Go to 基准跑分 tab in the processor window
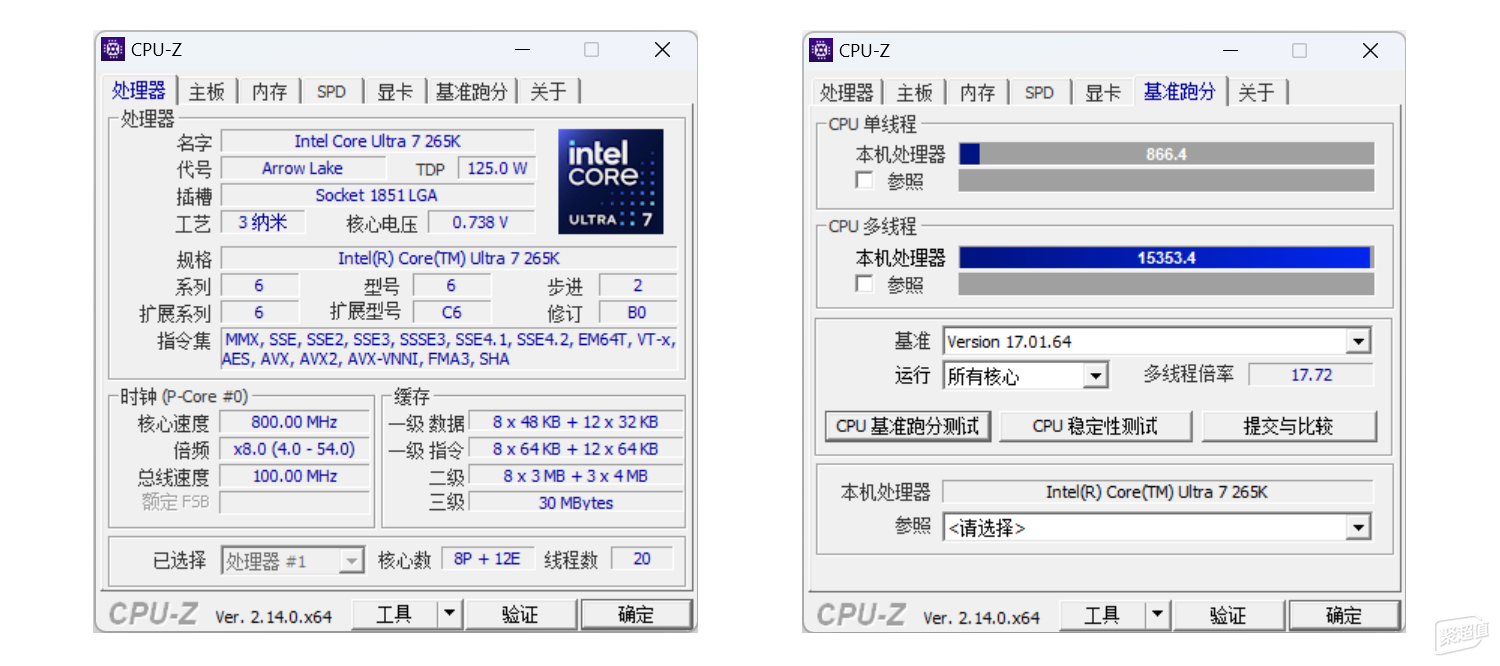 [x=471, y=92]
